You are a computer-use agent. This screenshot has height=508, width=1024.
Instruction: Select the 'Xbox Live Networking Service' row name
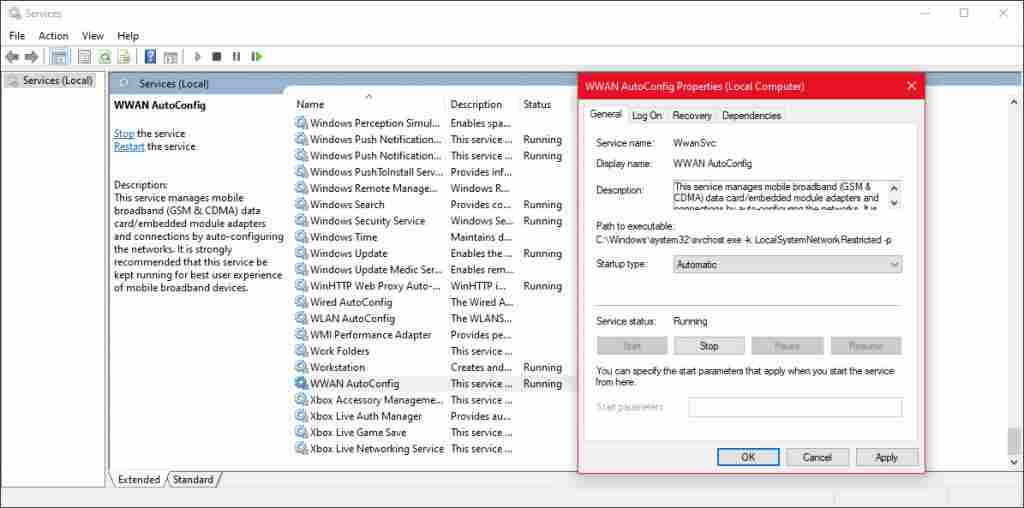coord(377,449)
